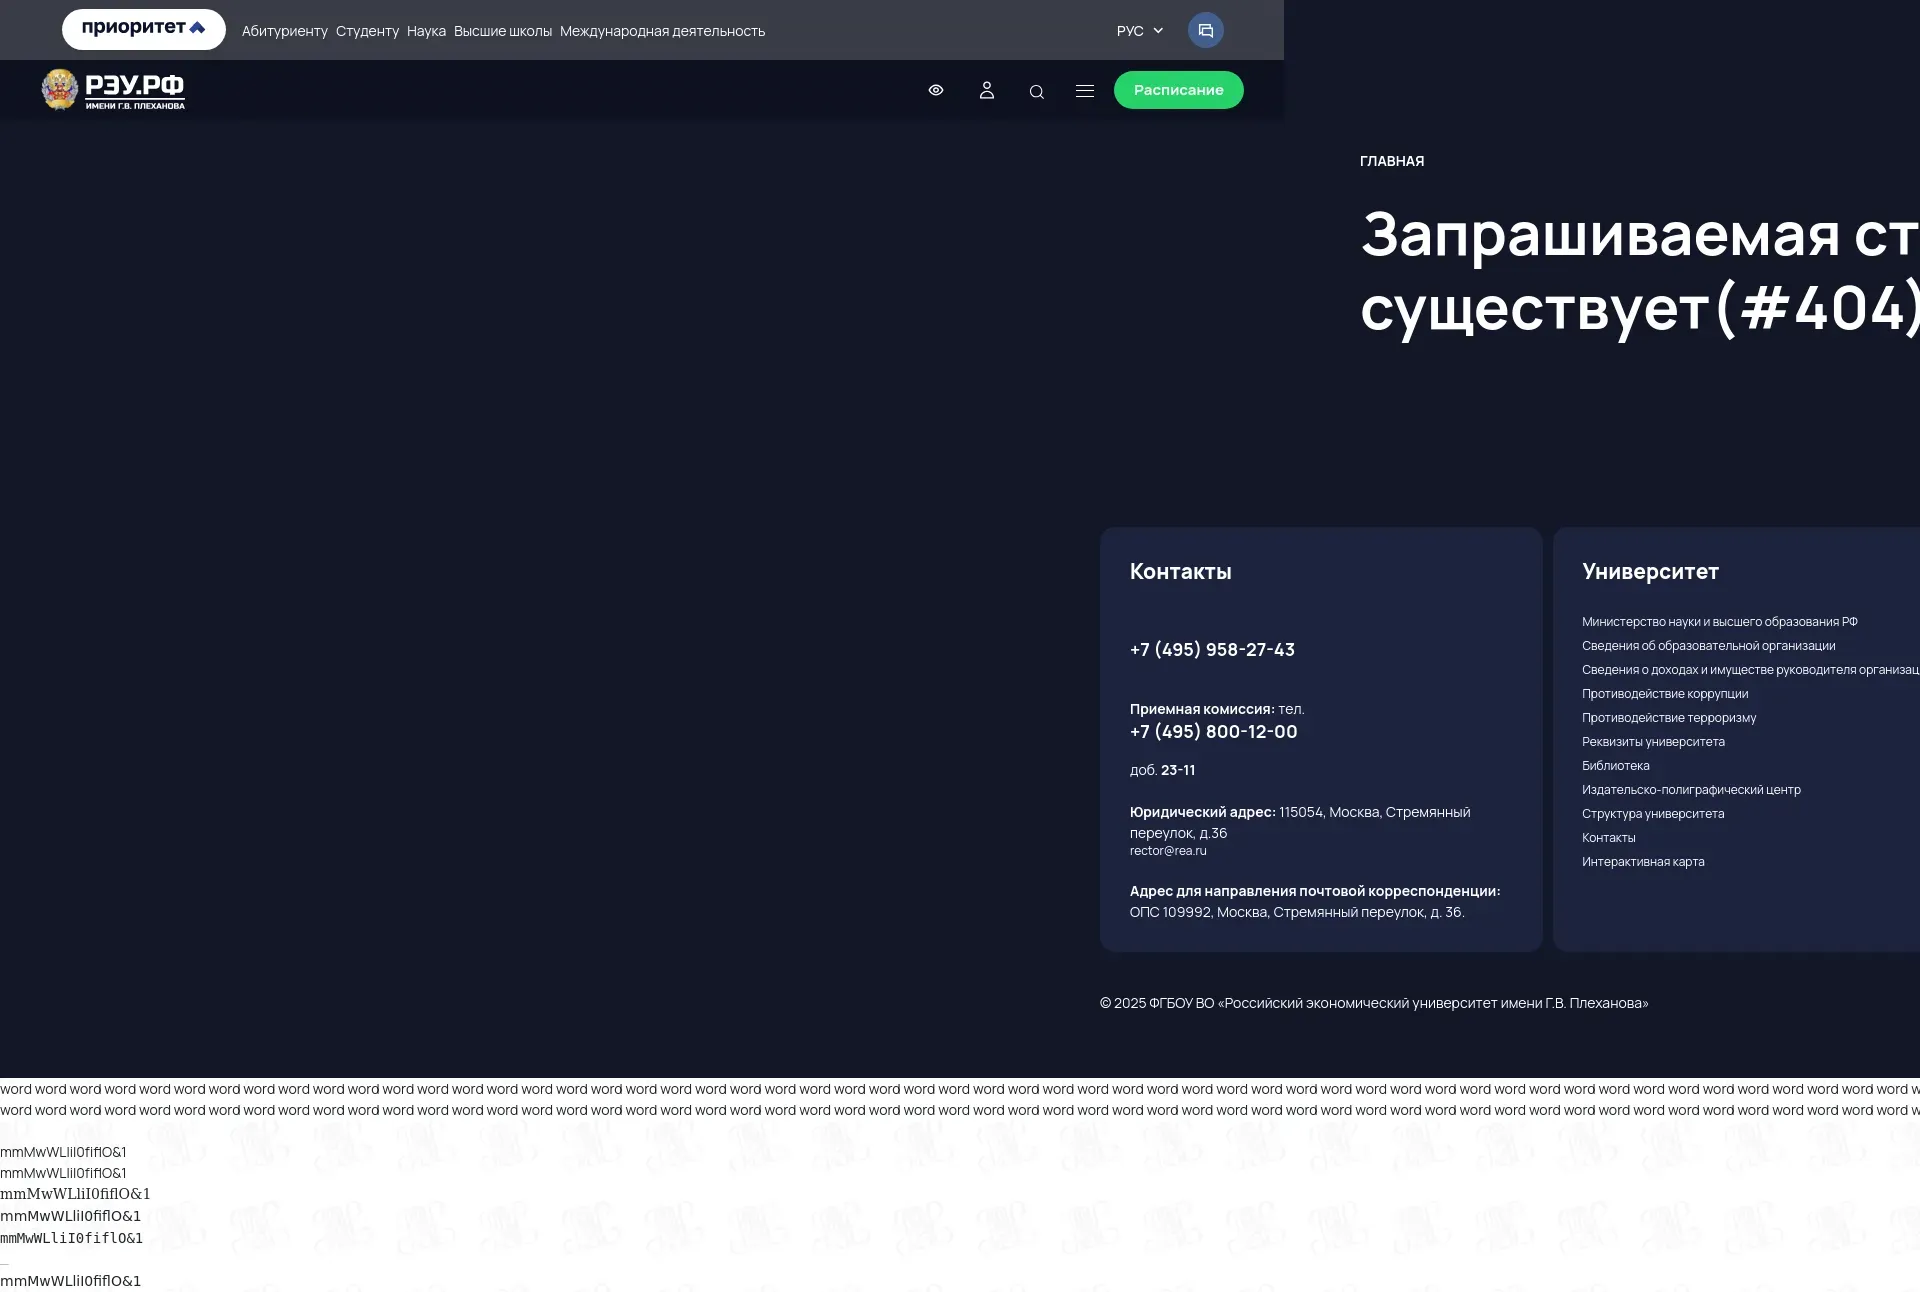Expand the РУС language dropdown
This screenshot has width=1920, height=1292.
pyautogui.click(x=1140, y=31)
